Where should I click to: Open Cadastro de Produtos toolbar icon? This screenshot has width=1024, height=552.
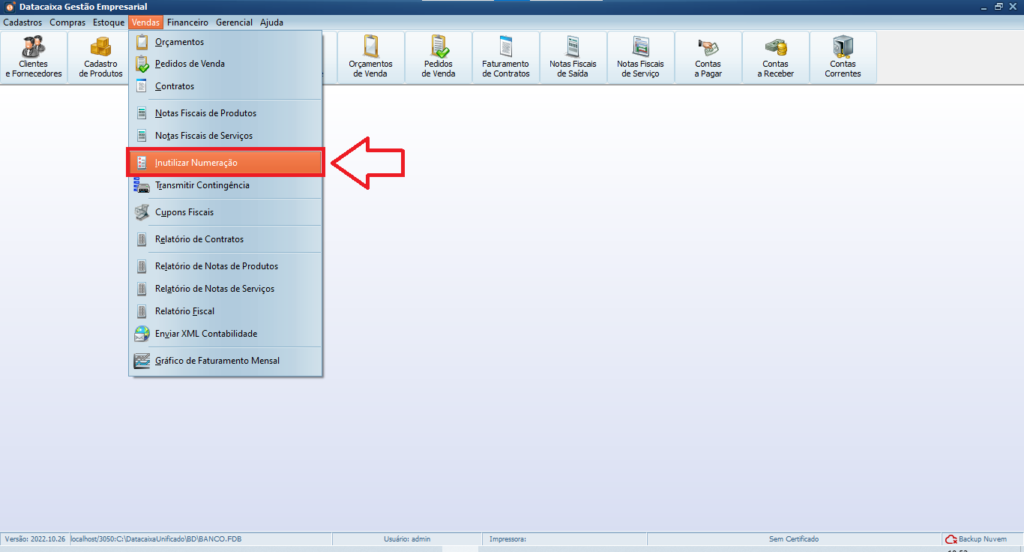point(100,56)
